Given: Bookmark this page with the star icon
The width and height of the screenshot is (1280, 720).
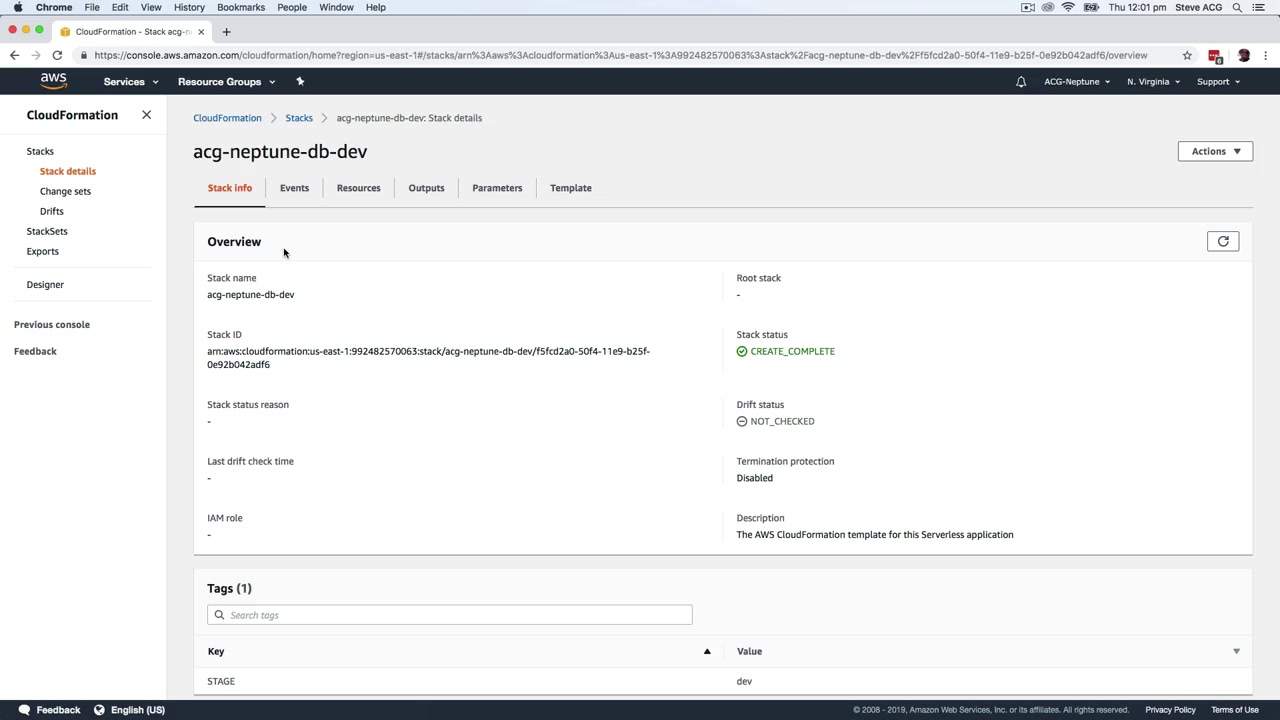Looking at the screenshot, I should click(1187, 56).
